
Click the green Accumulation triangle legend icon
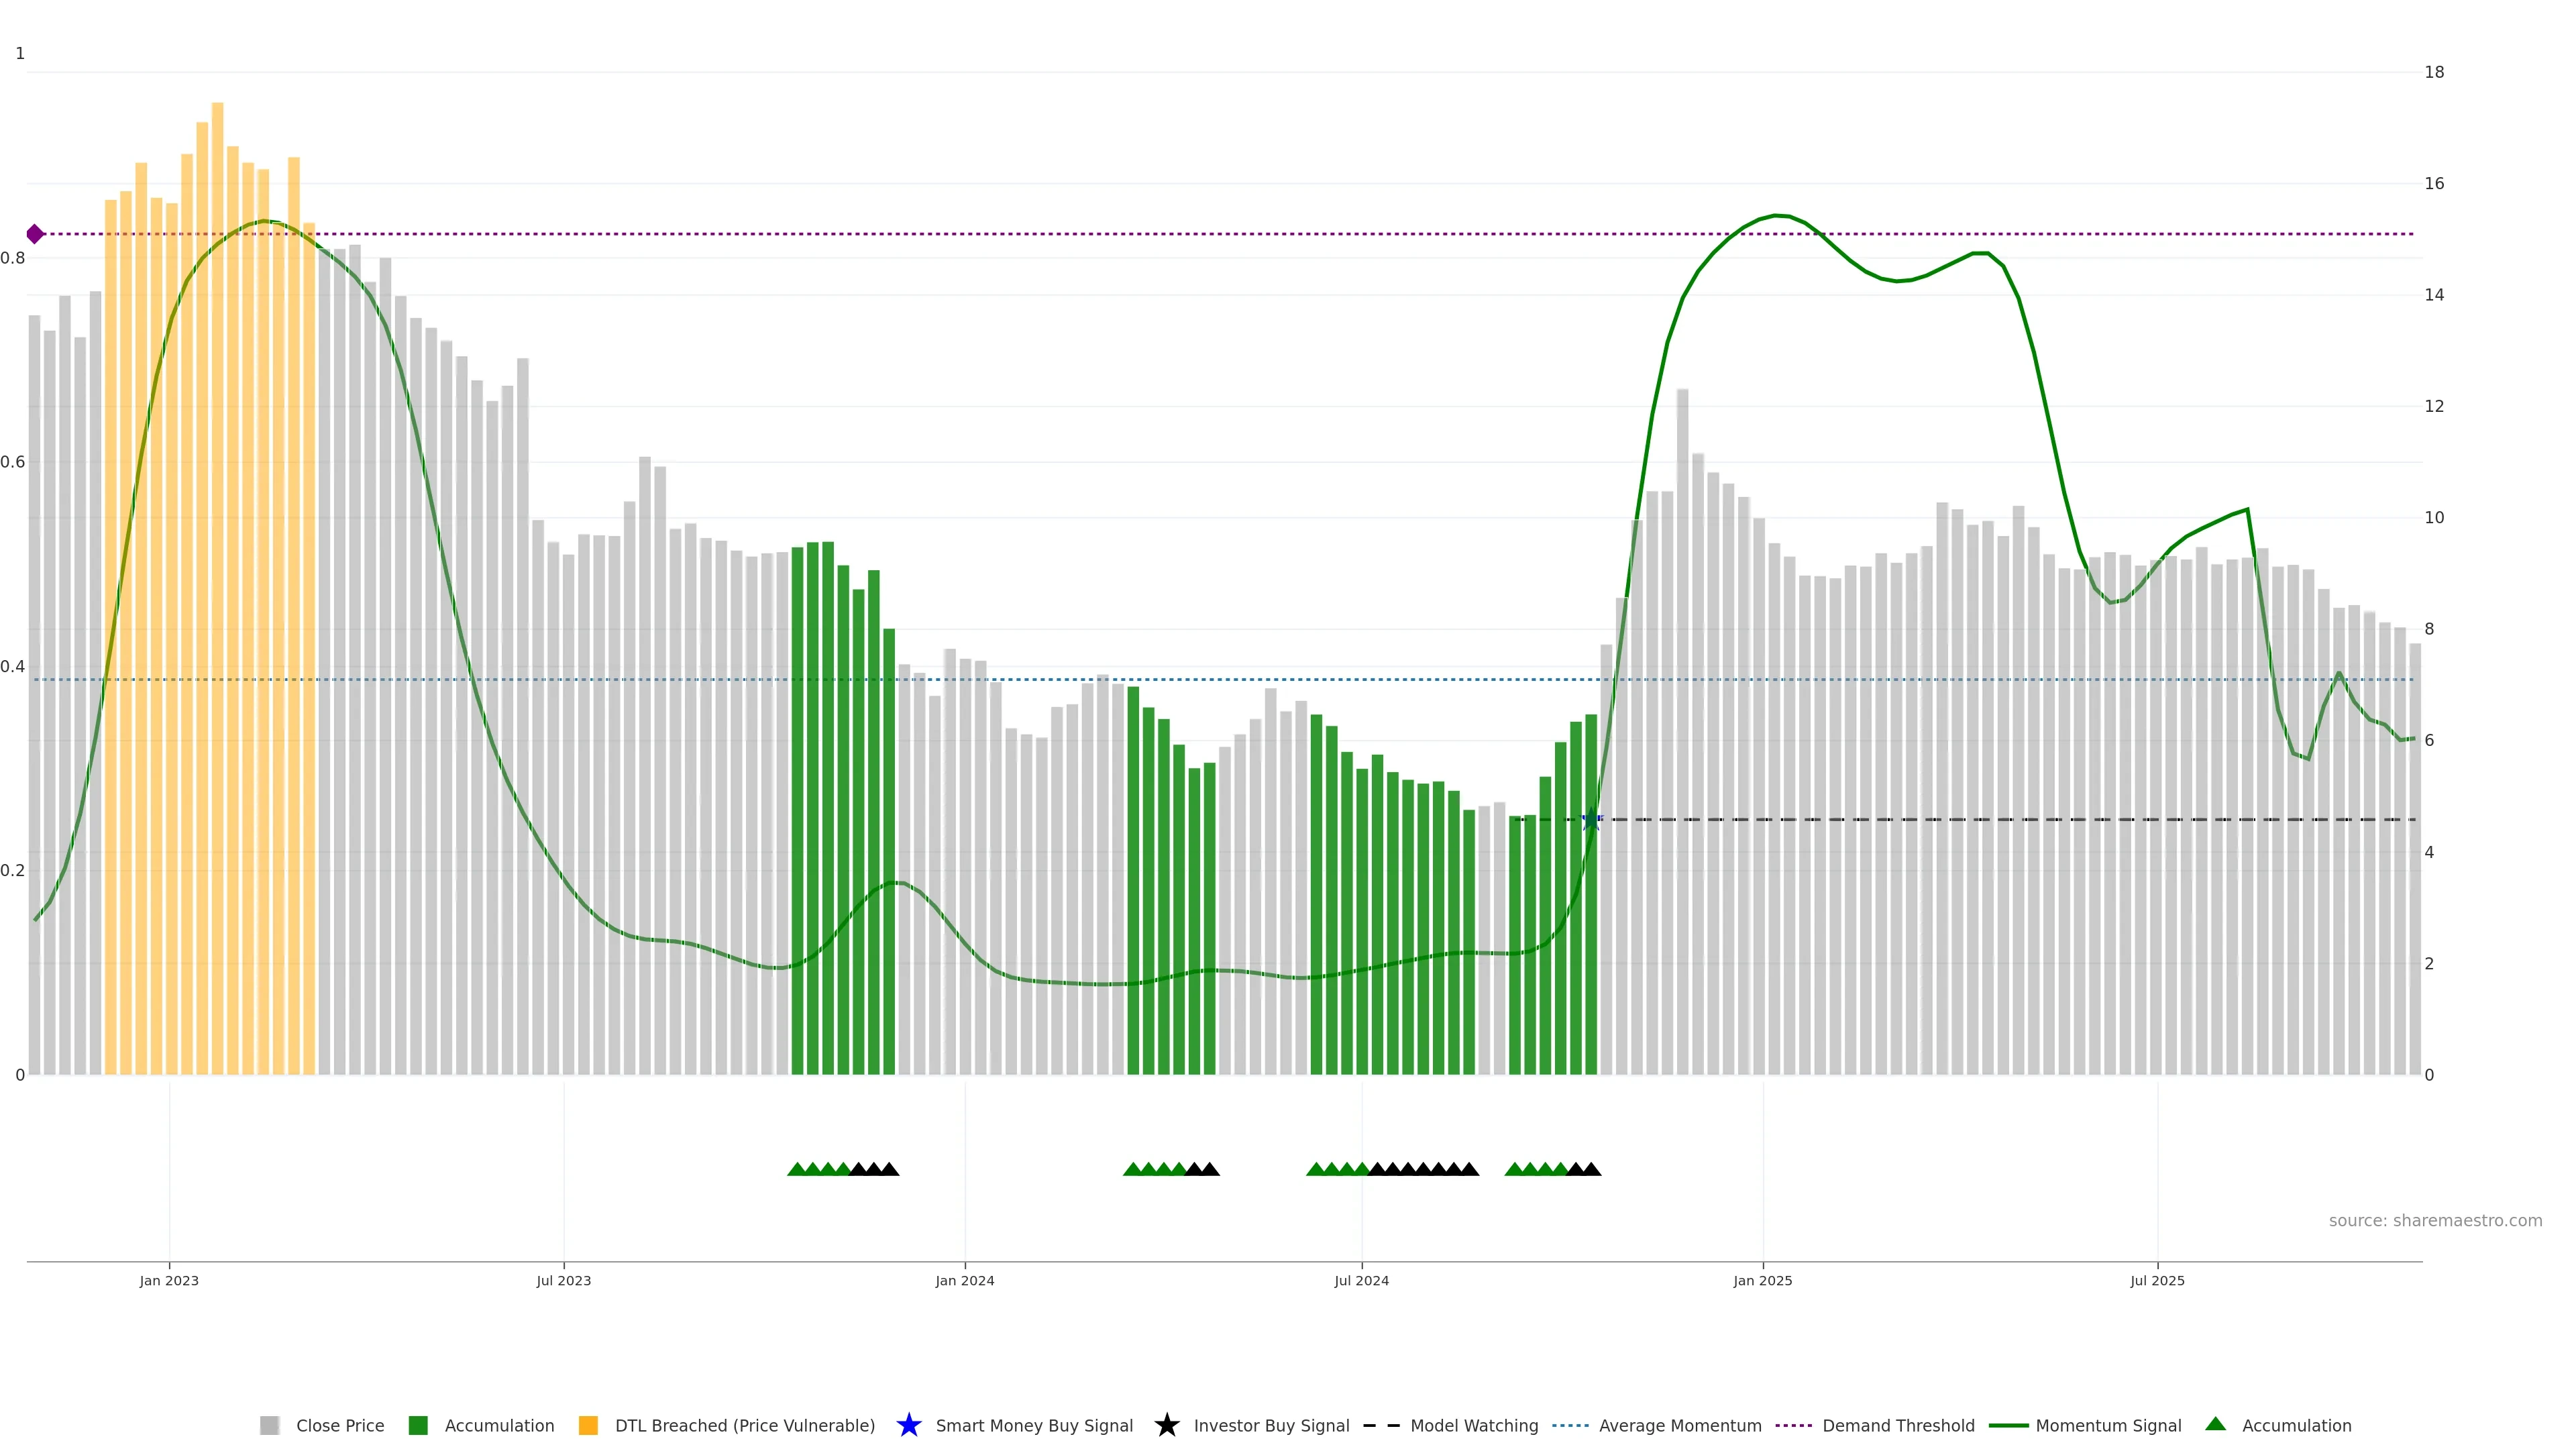pyautogui.click(x=2216, y=1424)
